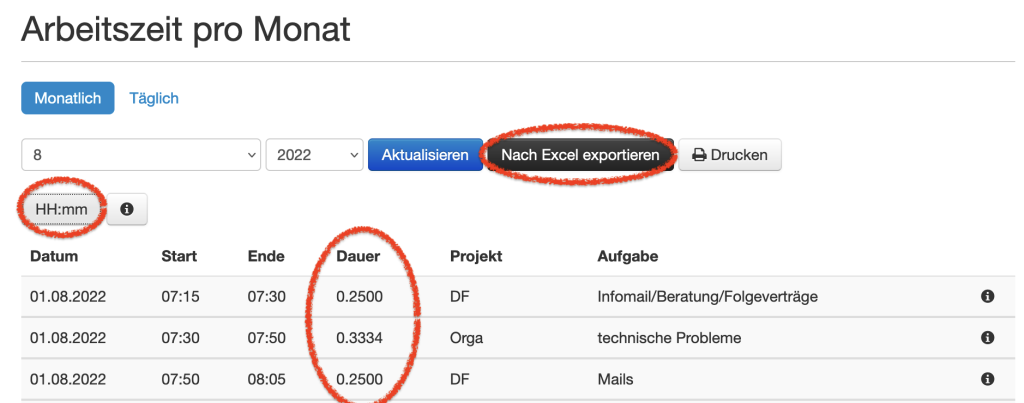Open the year dropdown showing 2022
This screenshot has height=403, width=1024.
click(314, 155)
